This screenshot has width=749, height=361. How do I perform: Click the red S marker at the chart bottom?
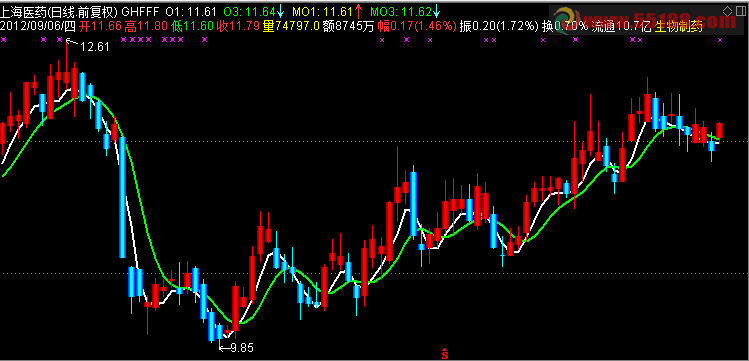tap(445, 354)
